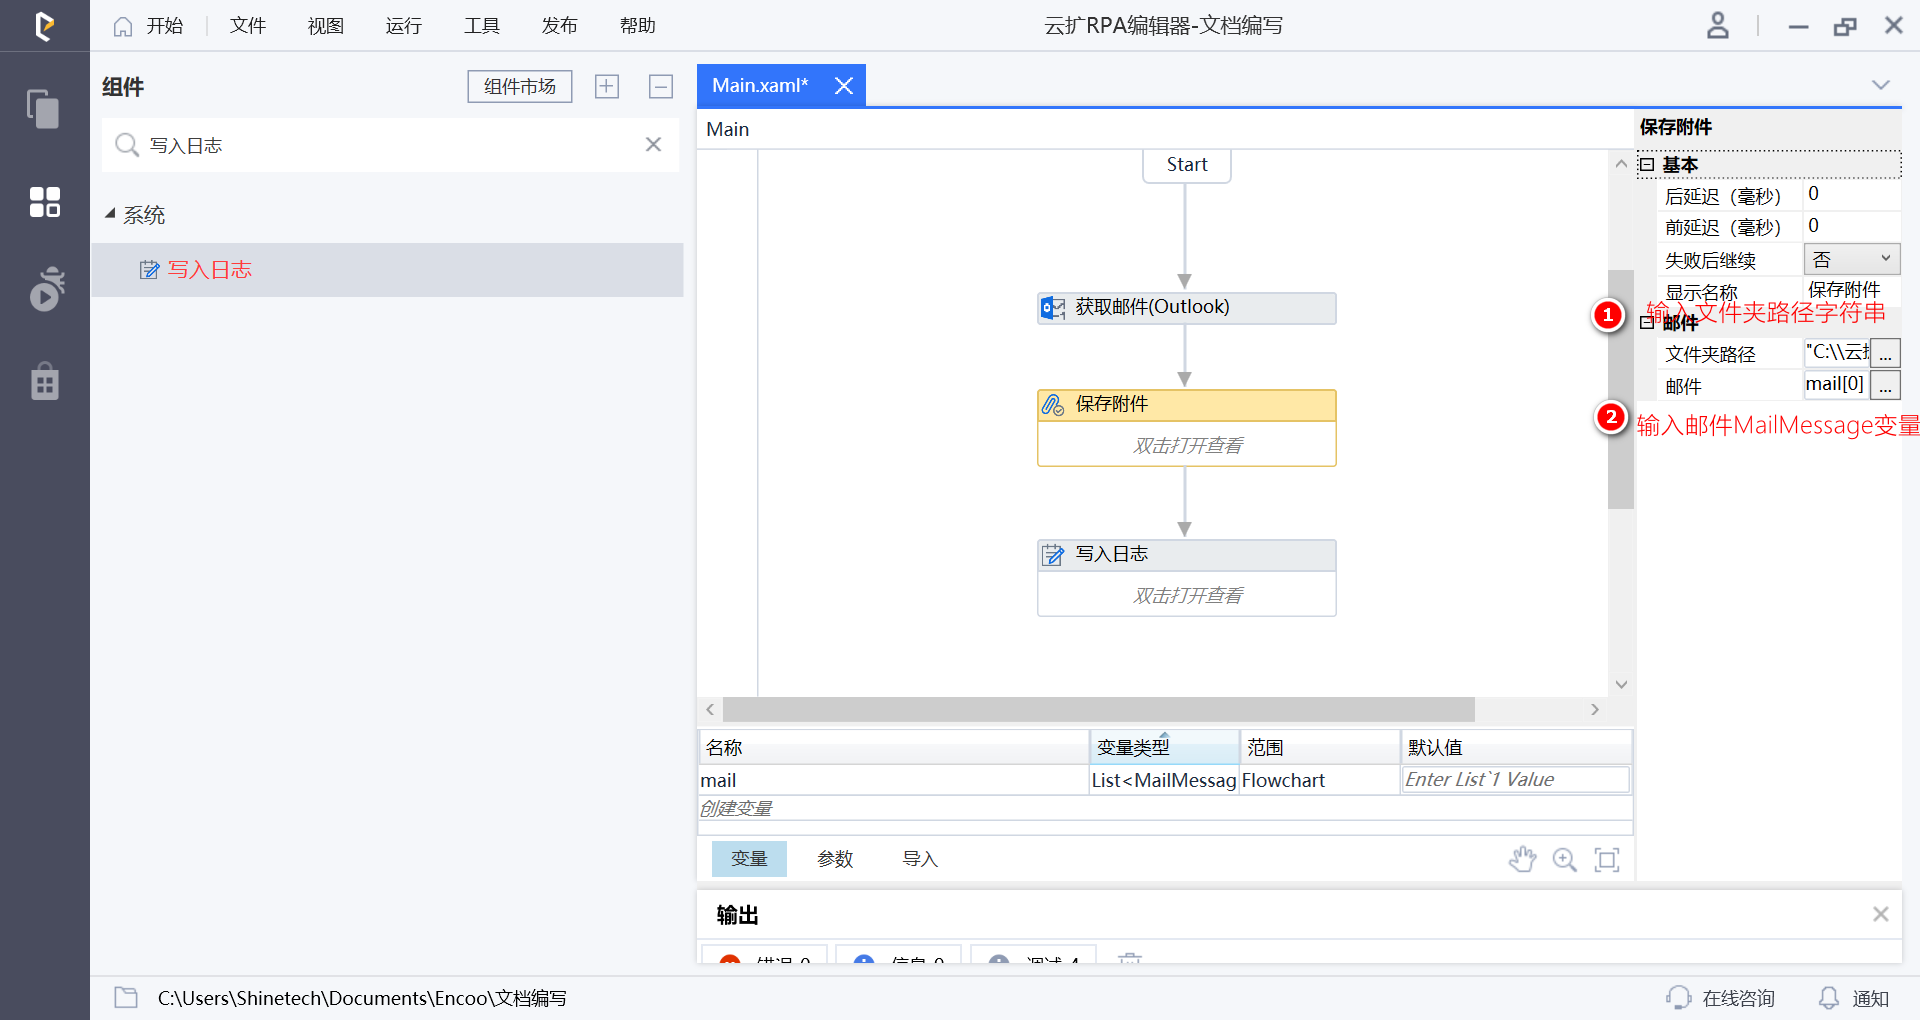Open the tab list chevron dropdown
The width and height of the screenshot is (1920, 1020).
[x=1881, y=85]
